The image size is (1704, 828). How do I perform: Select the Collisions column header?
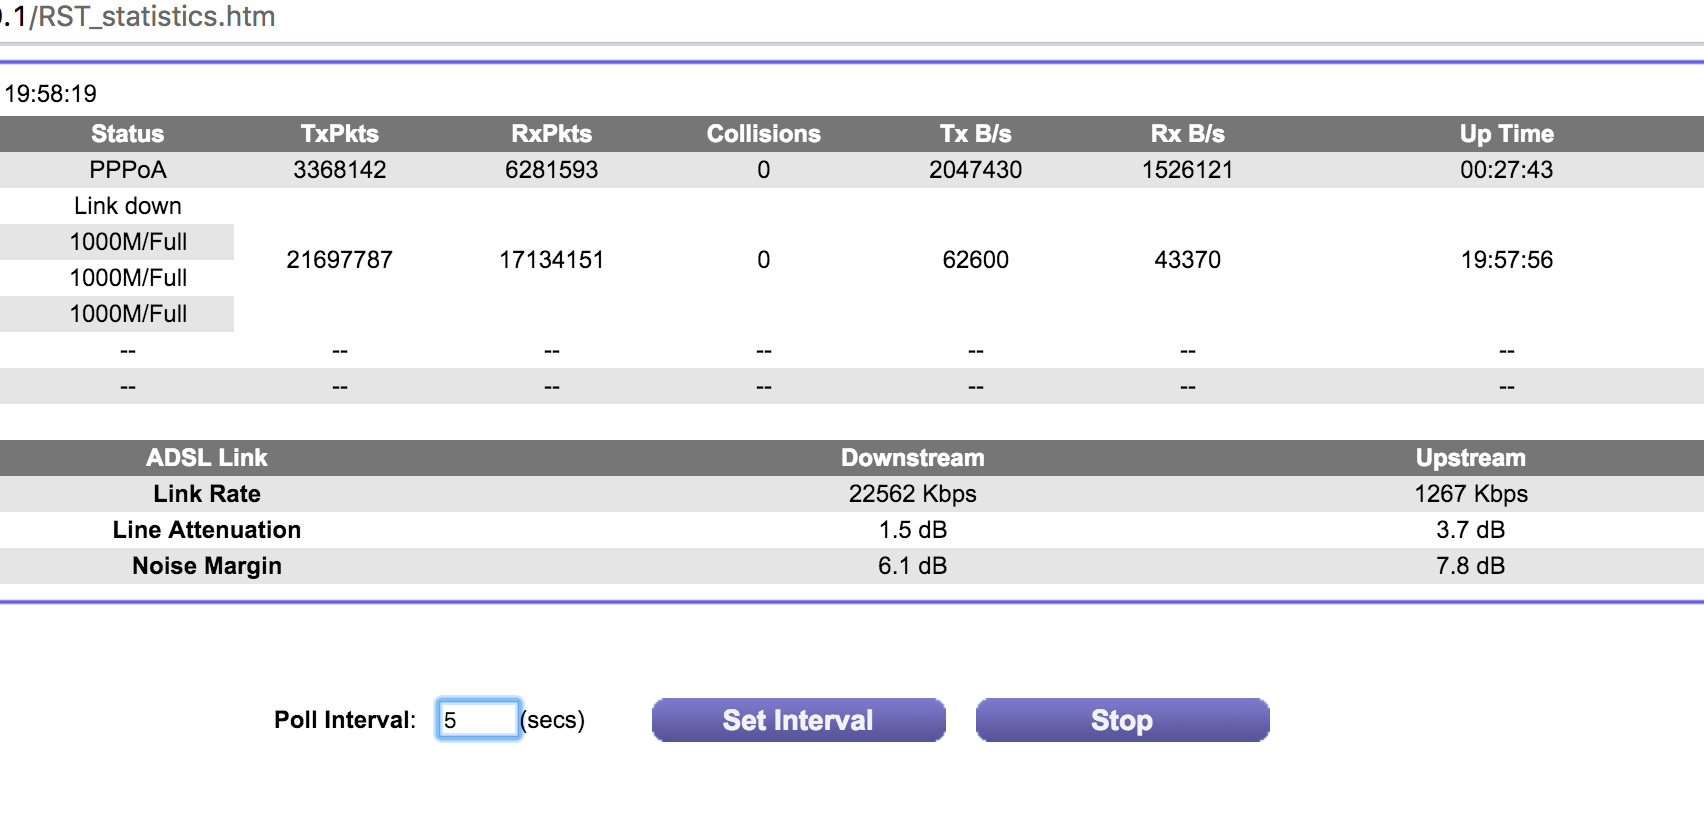coord(763,134)
